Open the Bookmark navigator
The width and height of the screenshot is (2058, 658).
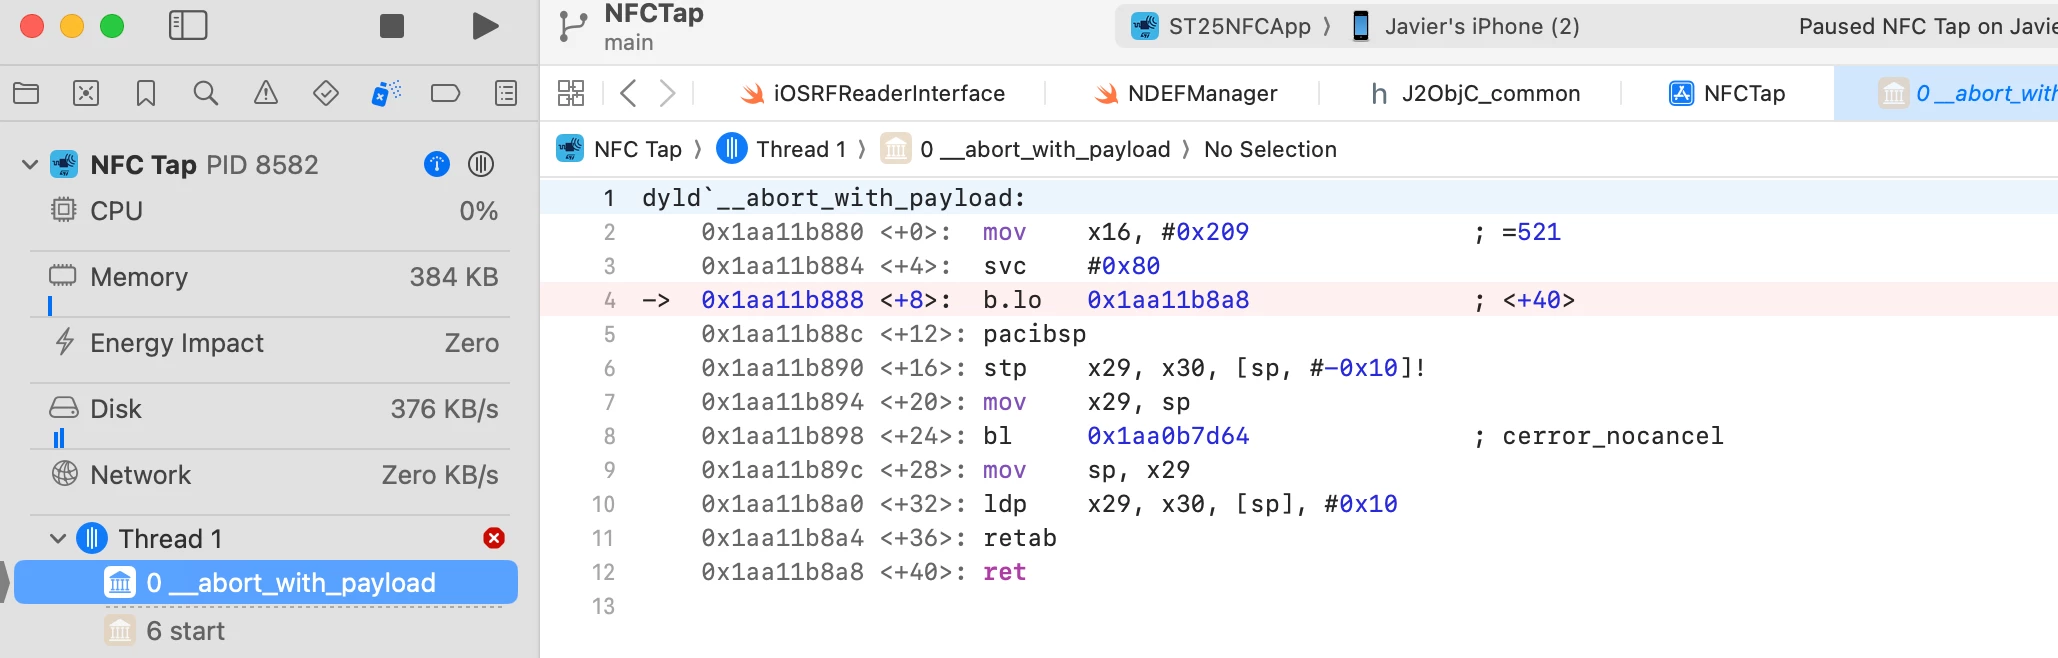click(x=146, y=94)
